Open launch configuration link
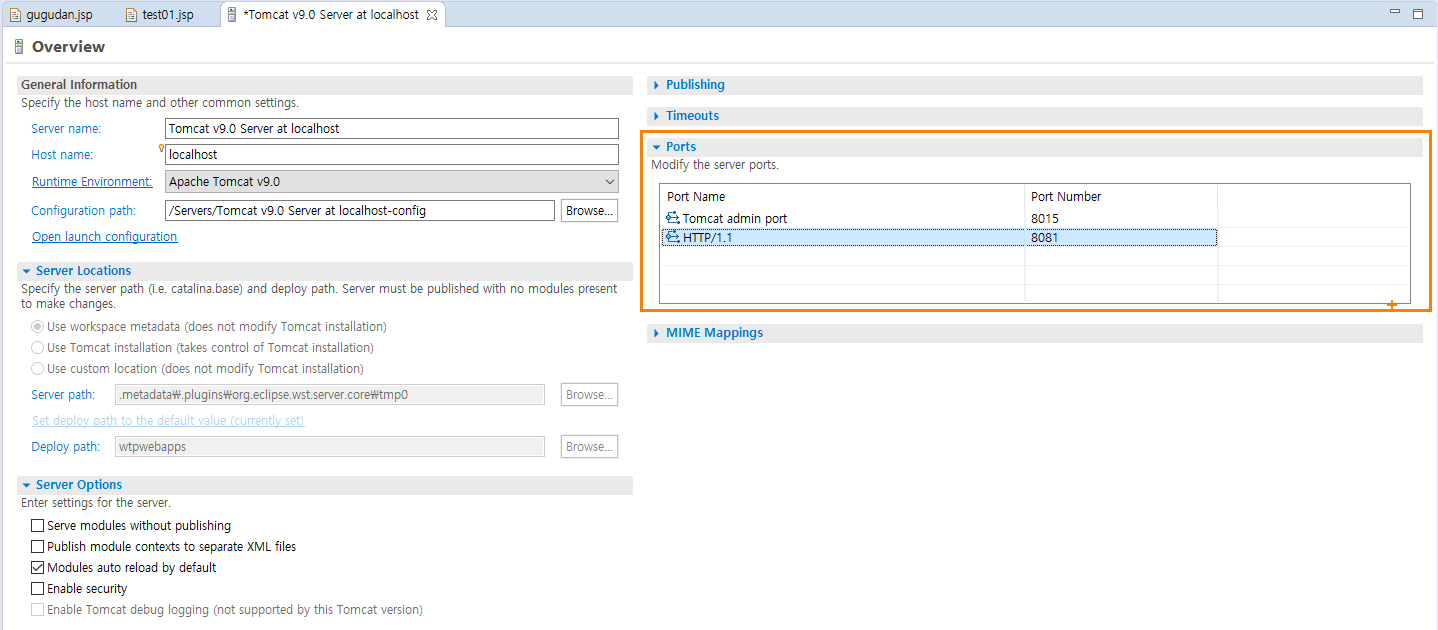This screenshot has width=1438, height=630. click(x=104, y=237)
